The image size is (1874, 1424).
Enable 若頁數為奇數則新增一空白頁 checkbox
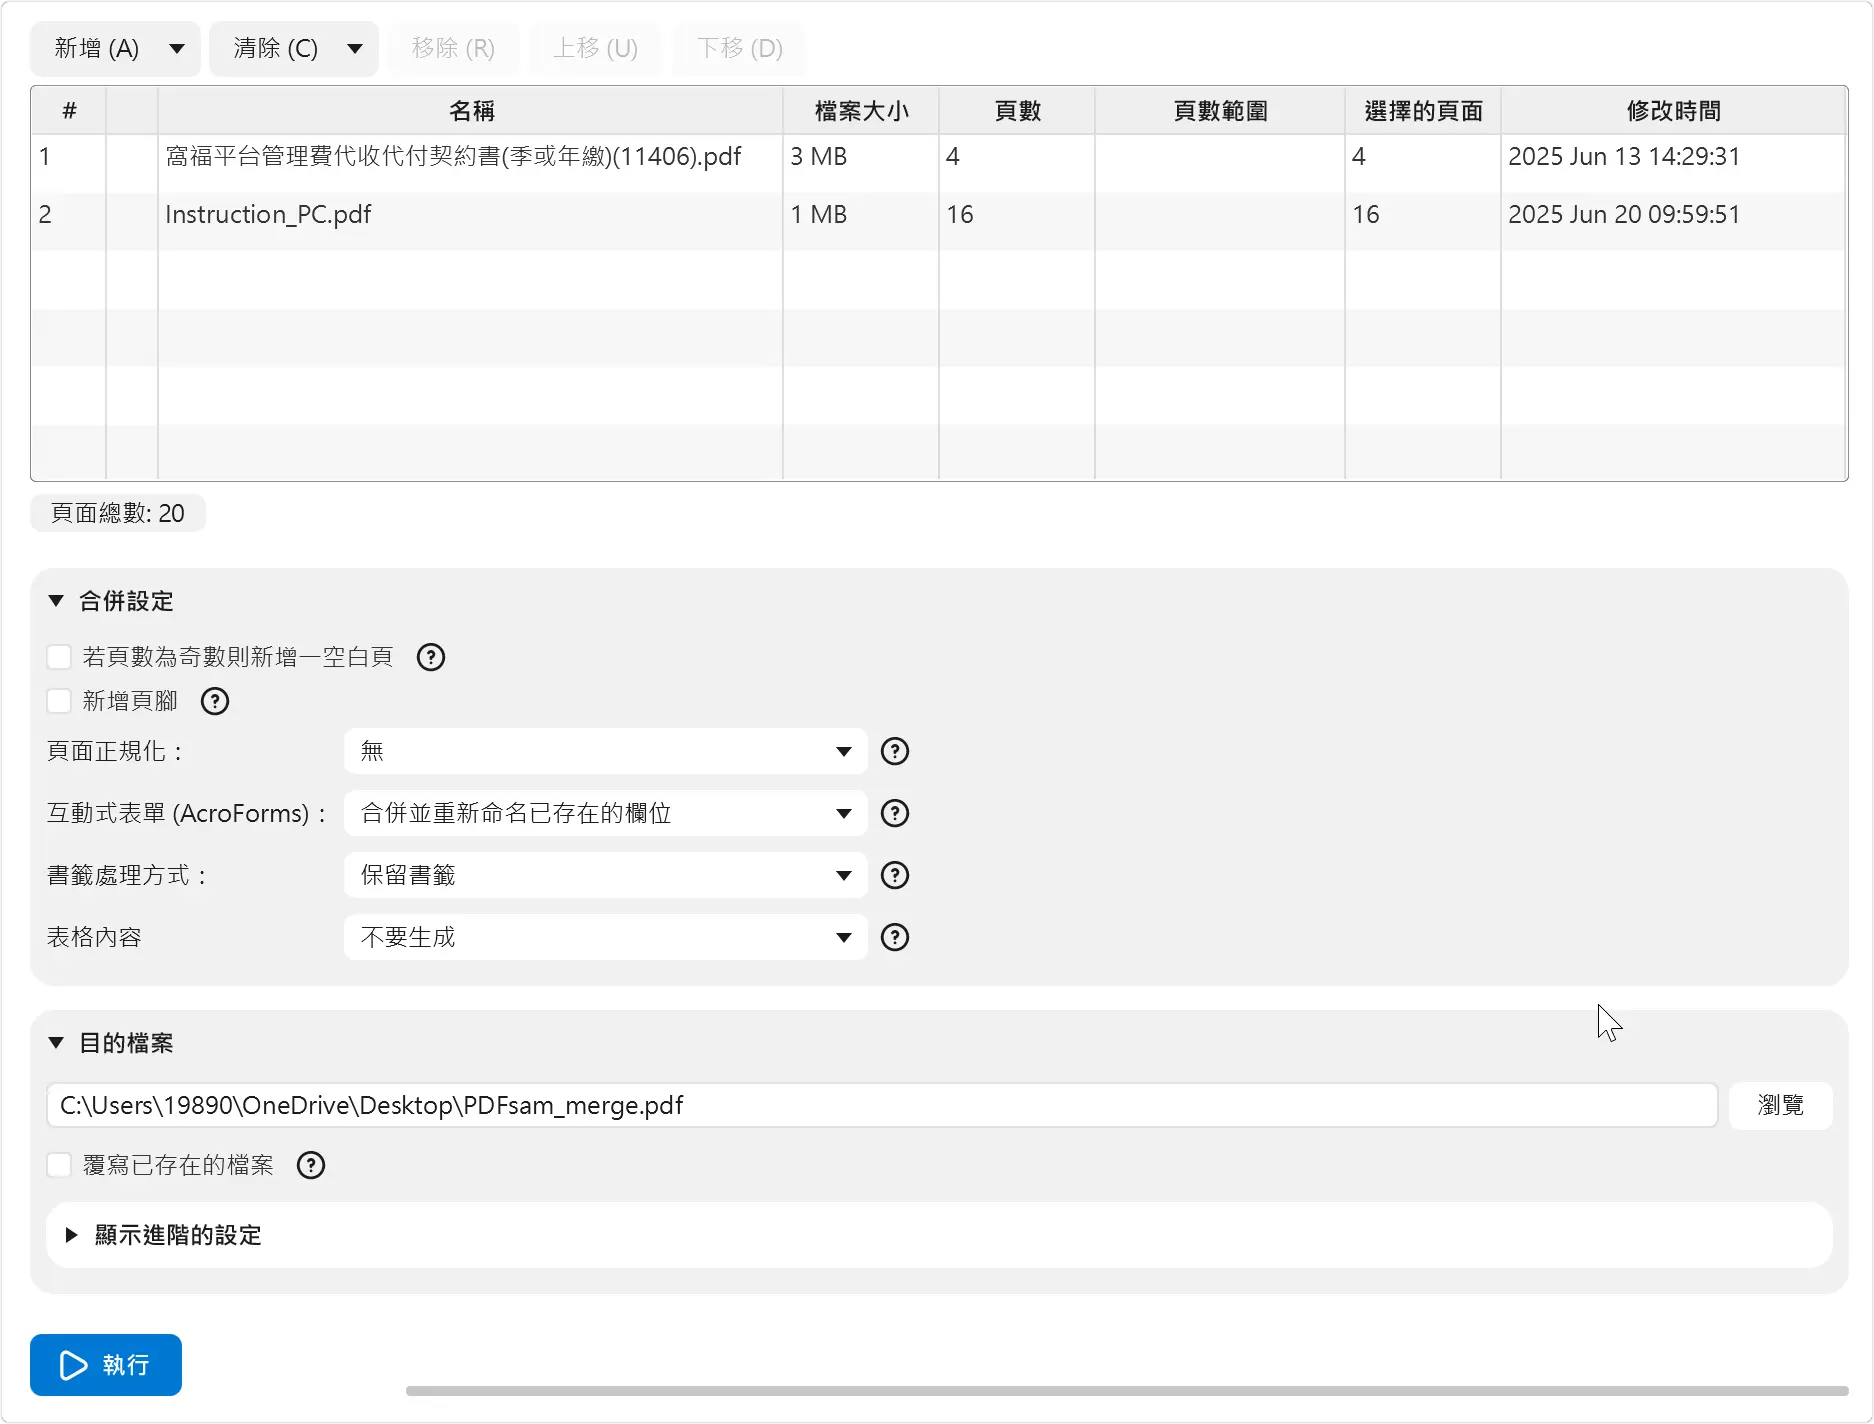pos(59,657)
